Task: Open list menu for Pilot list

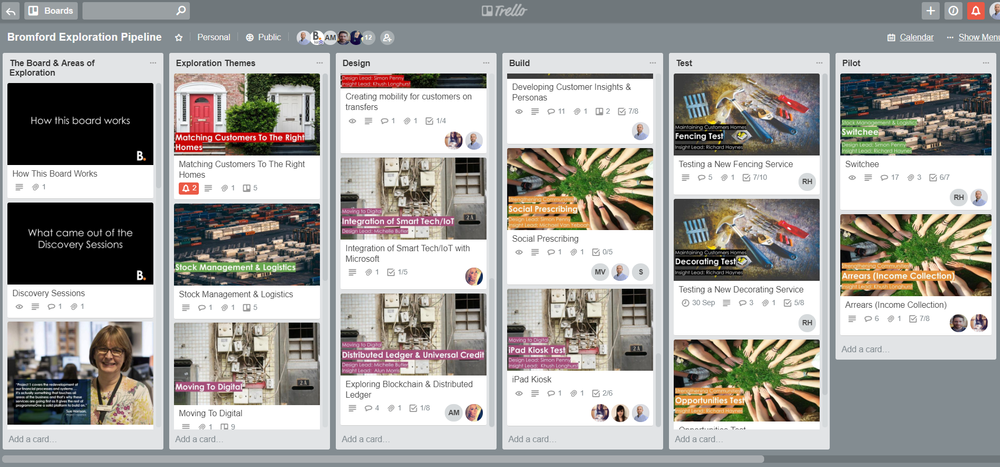Action: [x=985, y=63]
